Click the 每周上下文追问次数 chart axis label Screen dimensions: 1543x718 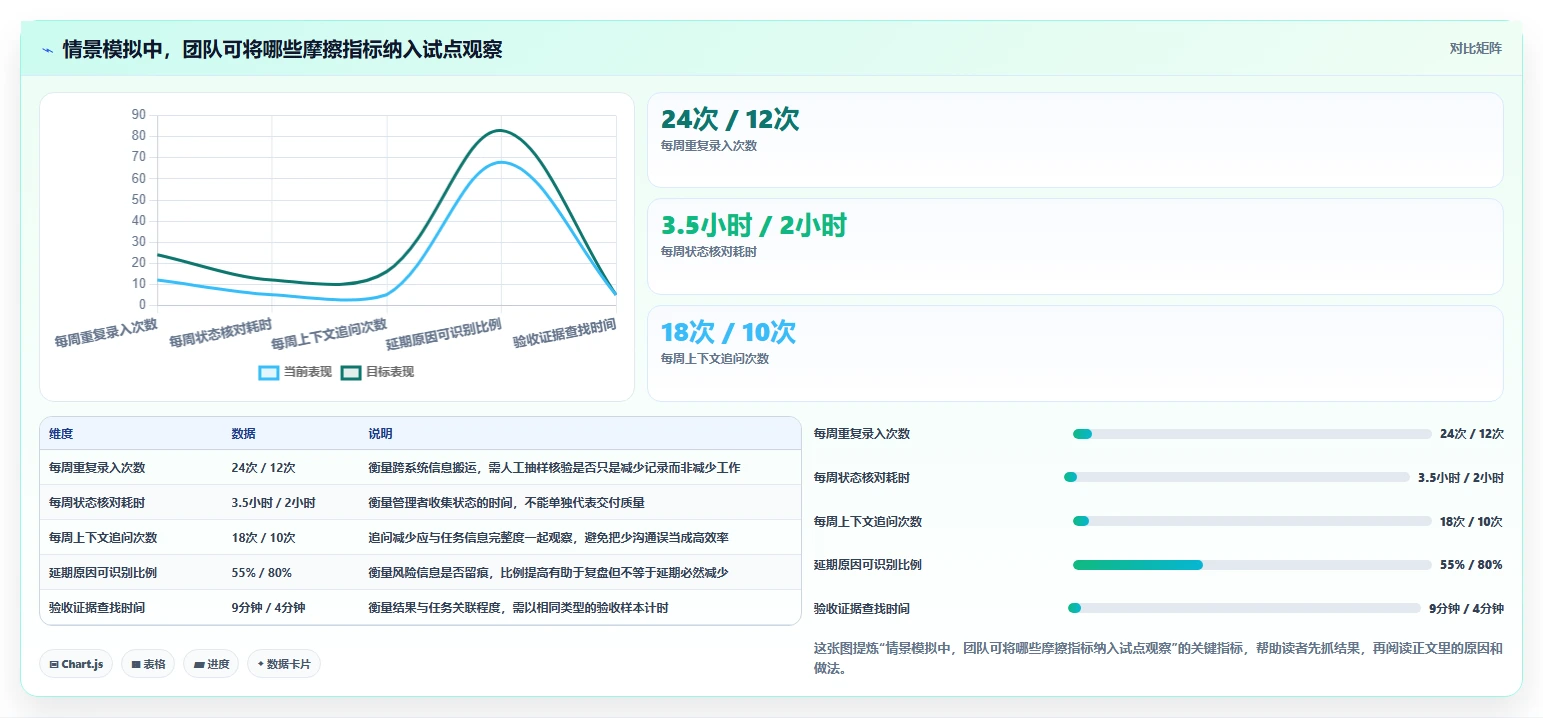pyautogui.click(x=329, y=333)
